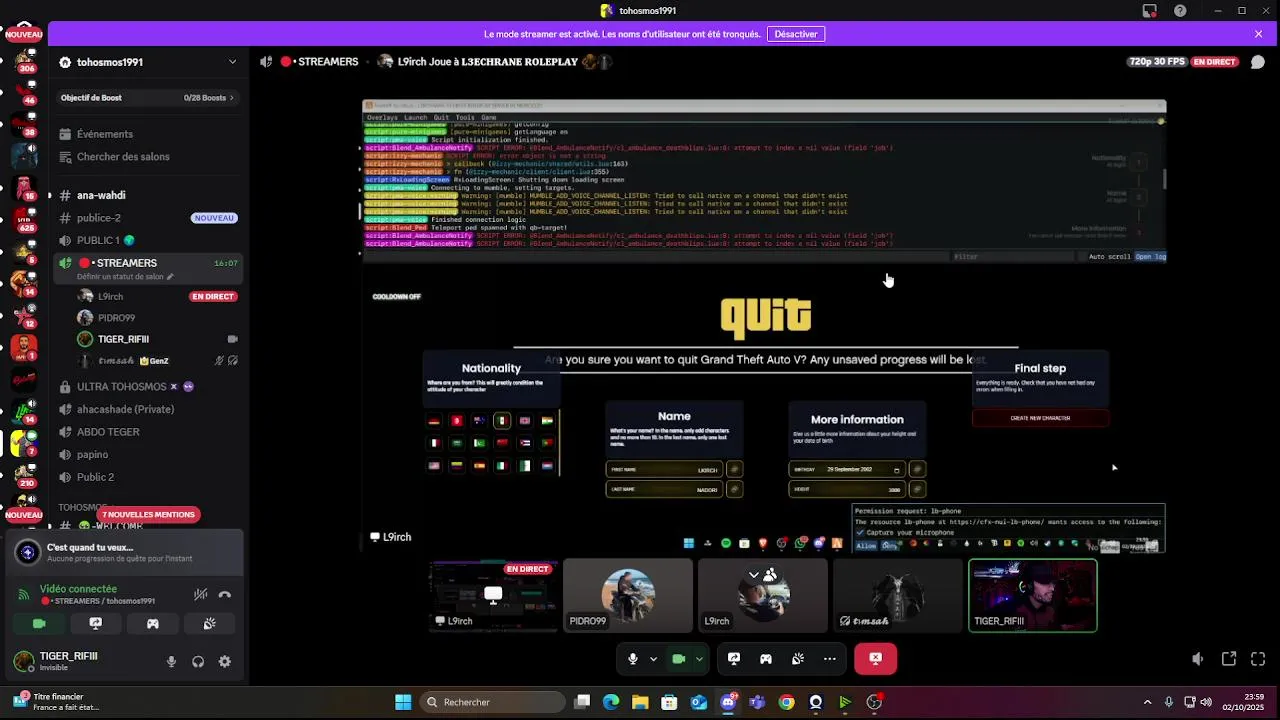Open the Objectif de Boost 0/28 Boosts row
Image resolution: width=1280 pixels, height=720 pixels.
point(148,98)
